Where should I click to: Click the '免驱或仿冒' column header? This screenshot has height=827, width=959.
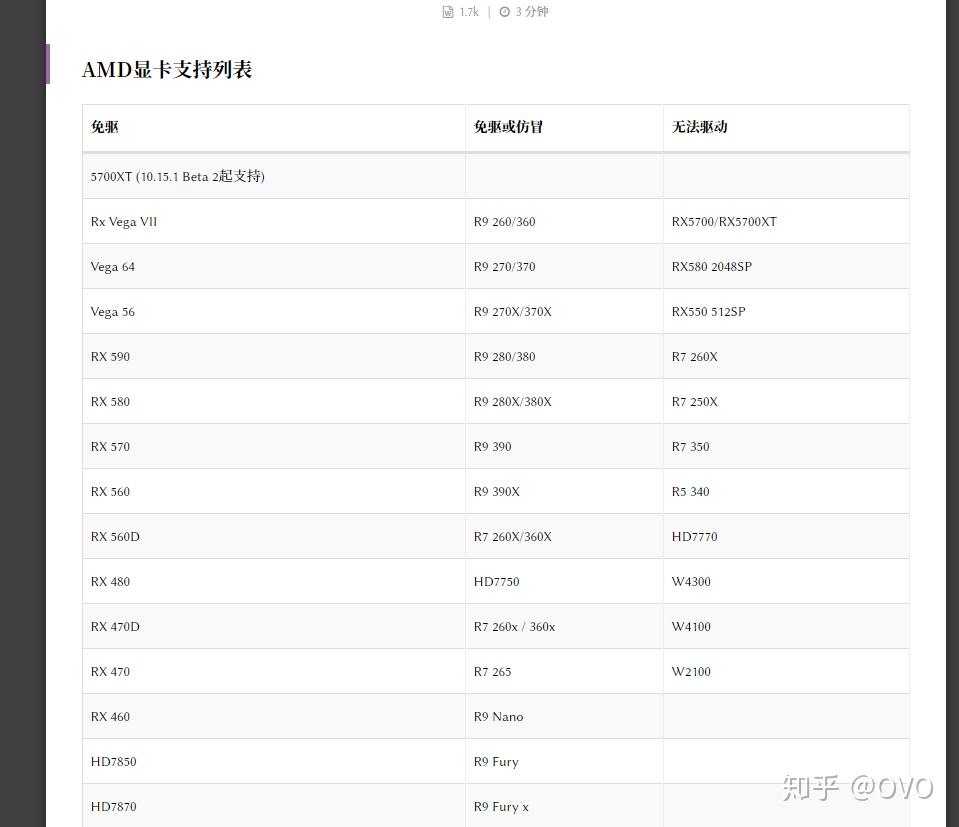[564, 127]
